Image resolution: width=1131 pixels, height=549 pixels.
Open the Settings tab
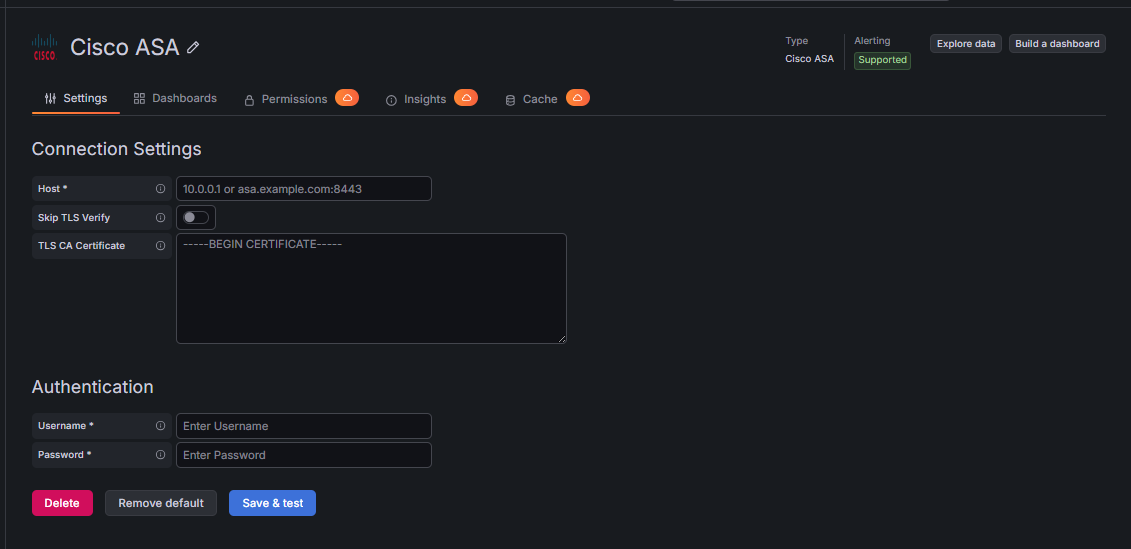click(x=76, y=98)
